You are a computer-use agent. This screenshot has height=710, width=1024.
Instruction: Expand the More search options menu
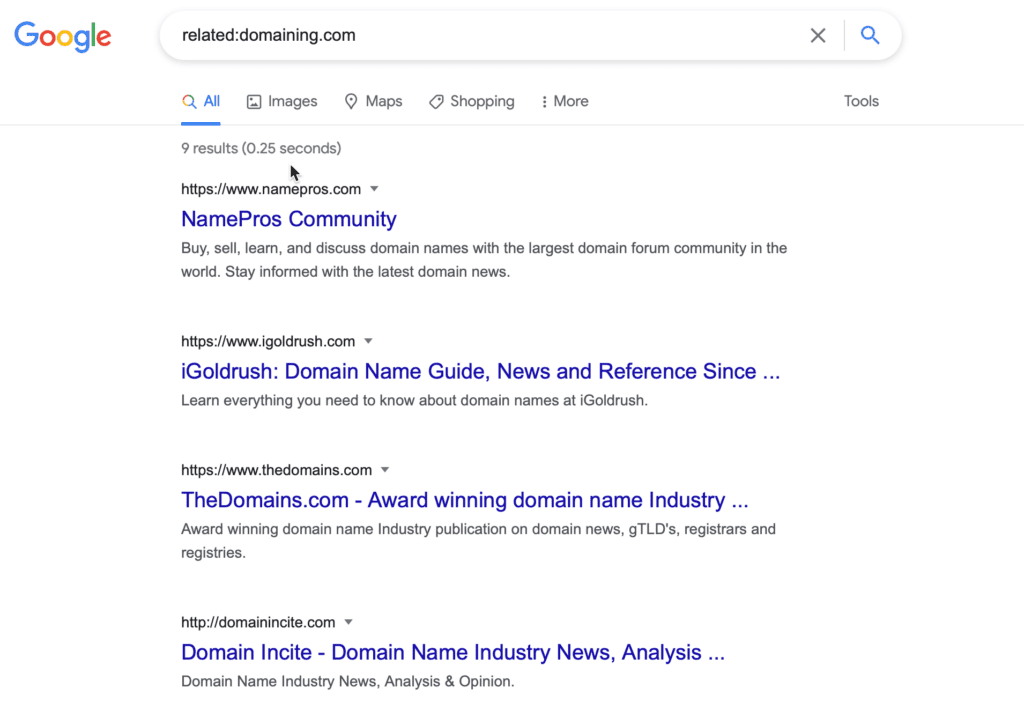pos(564,101)
